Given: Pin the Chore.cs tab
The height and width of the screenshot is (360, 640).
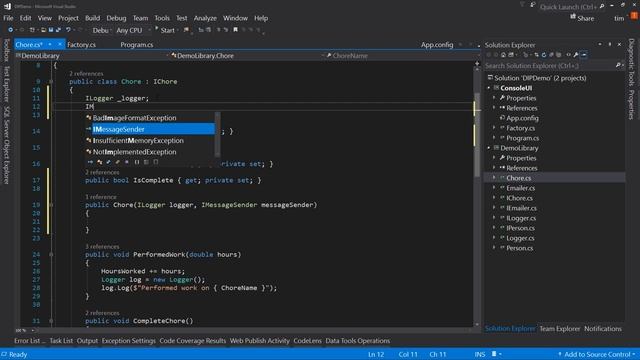Looking at the screenshot, I should click(50, 44).
